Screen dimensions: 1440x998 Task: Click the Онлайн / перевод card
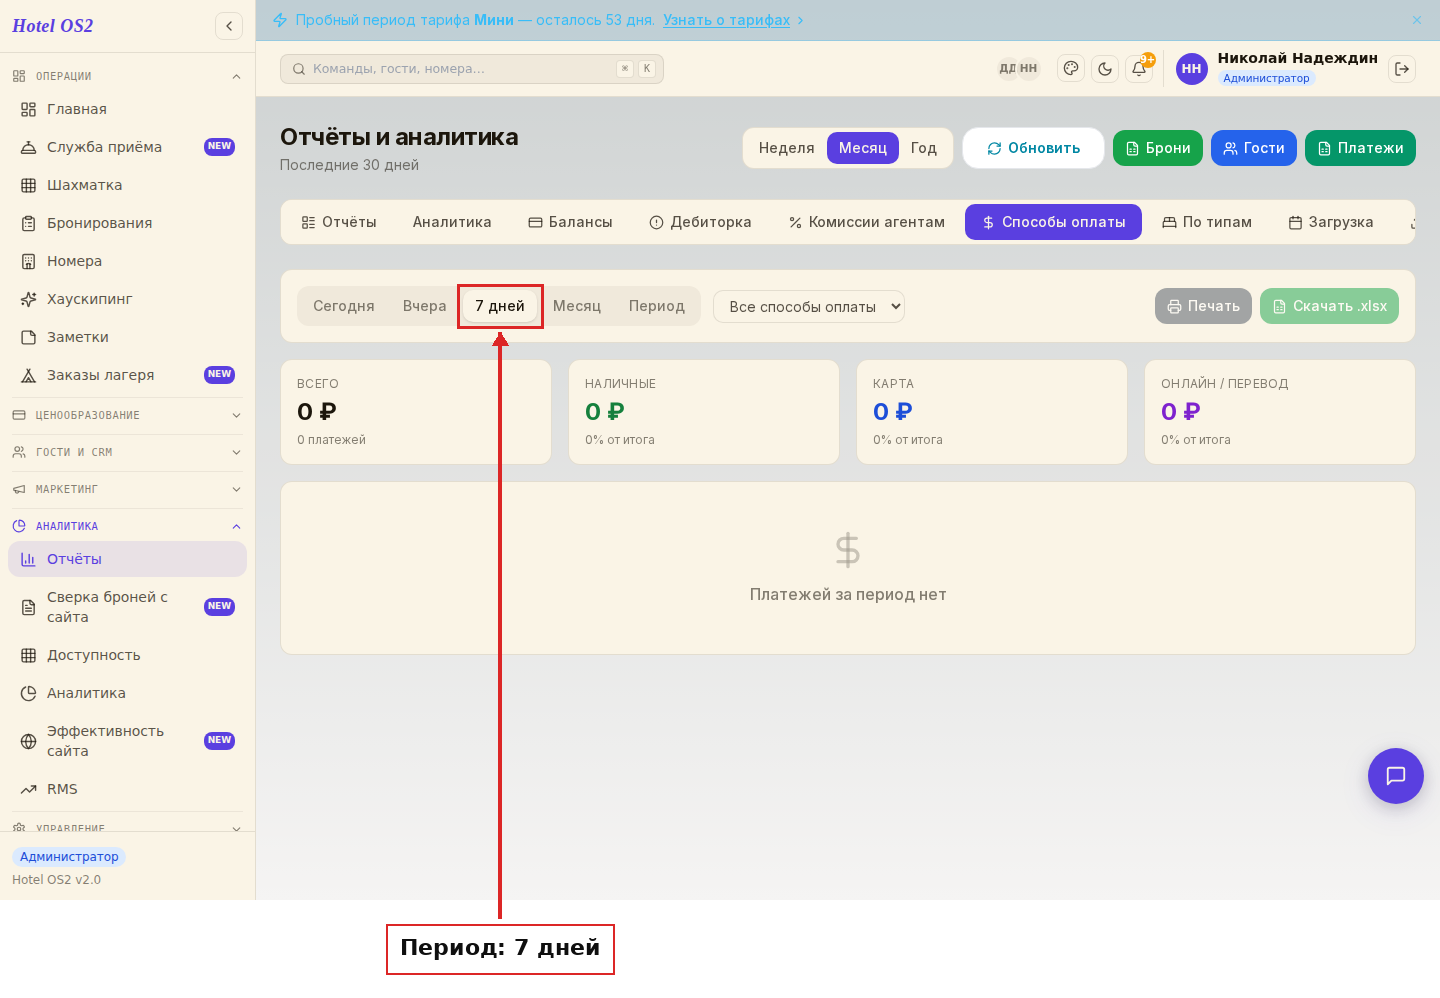1280,412
